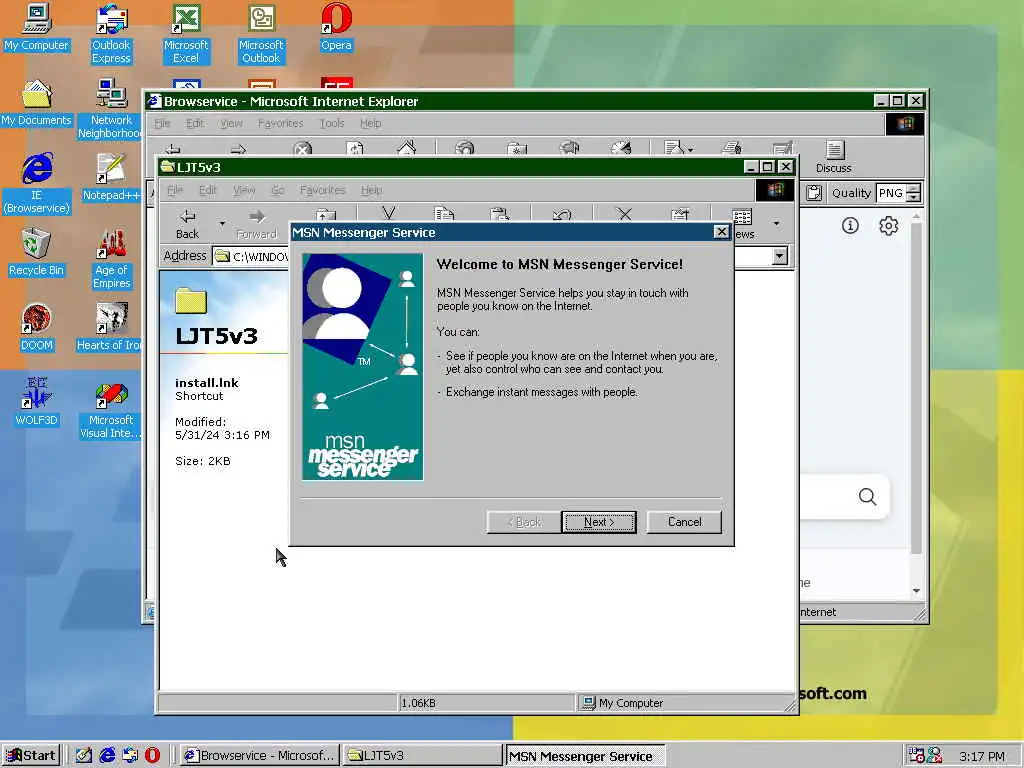
Task: Click the Refresh icon in Internet Explorer toolbar
Action: click(355, 149)
